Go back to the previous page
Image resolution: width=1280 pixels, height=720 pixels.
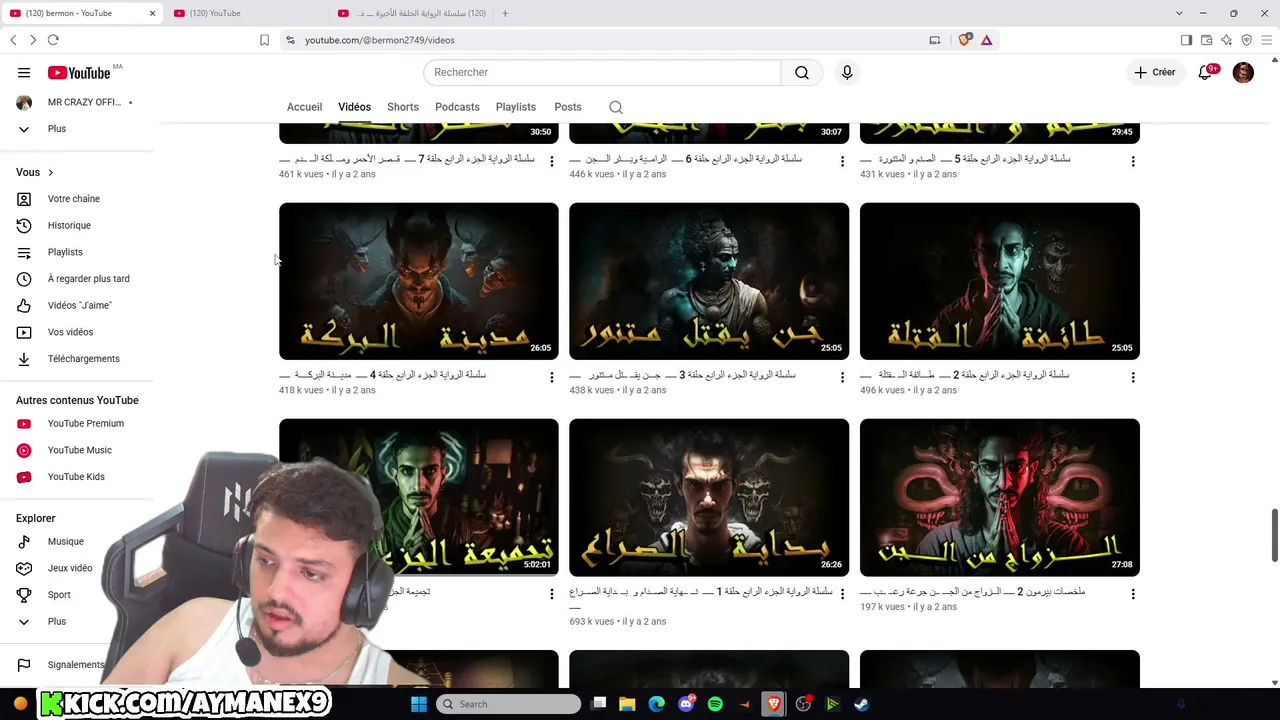[13, 40]
